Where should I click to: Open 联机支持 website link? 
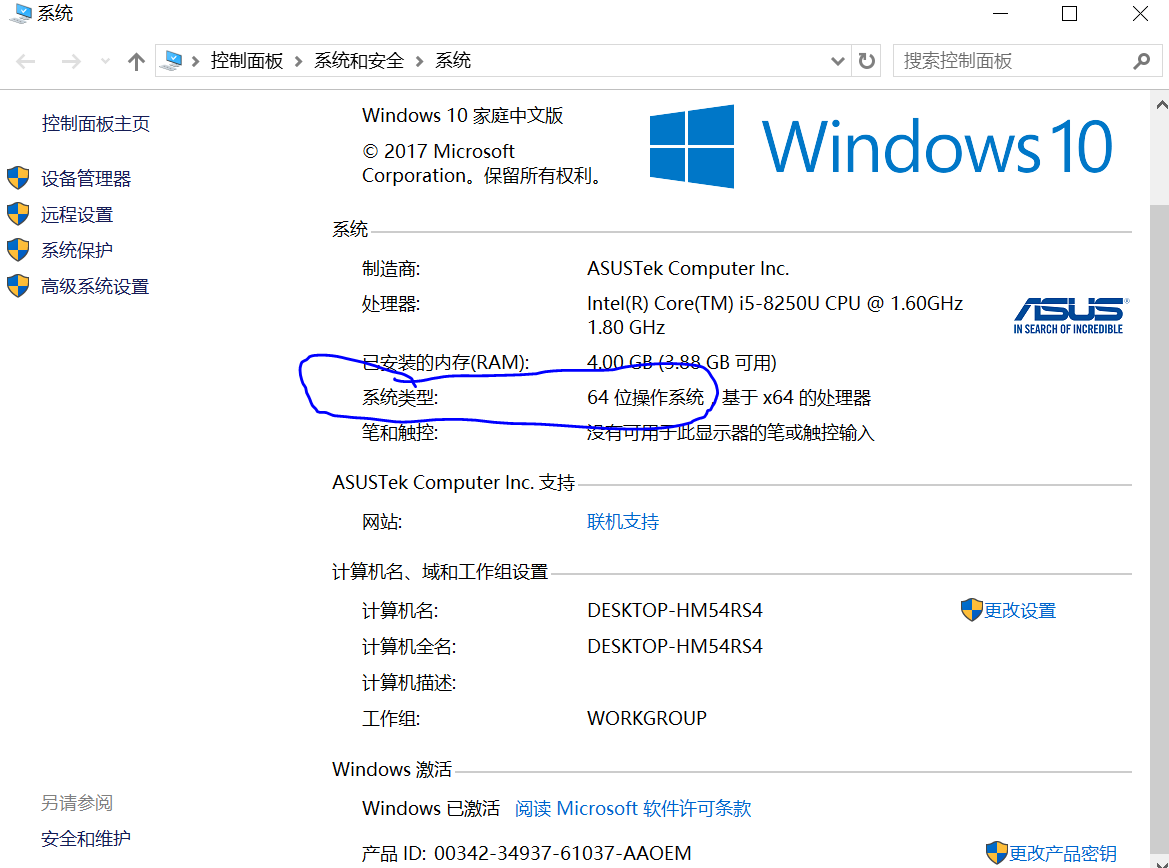coord(623,521)
